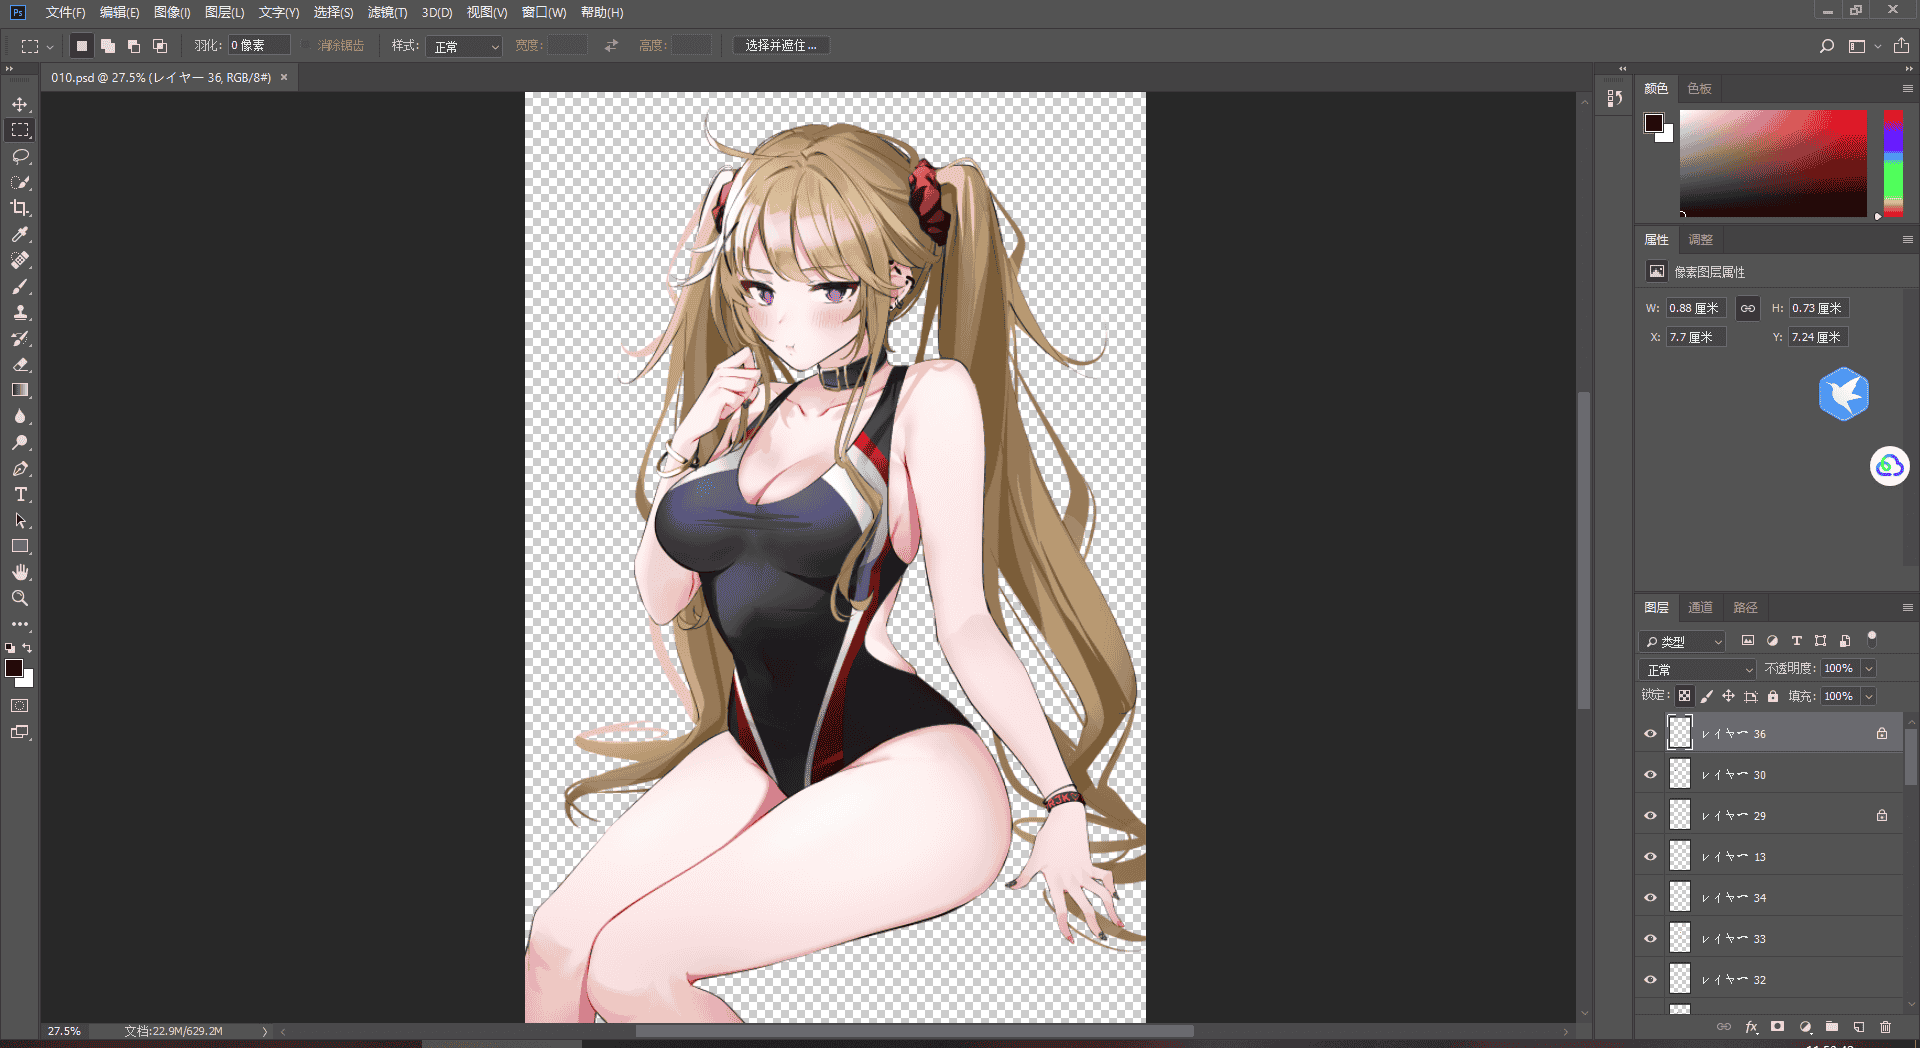Select the Pen tool
Screen dimensions: 1920x1048
pyautogui.click(x=20, y=468)
